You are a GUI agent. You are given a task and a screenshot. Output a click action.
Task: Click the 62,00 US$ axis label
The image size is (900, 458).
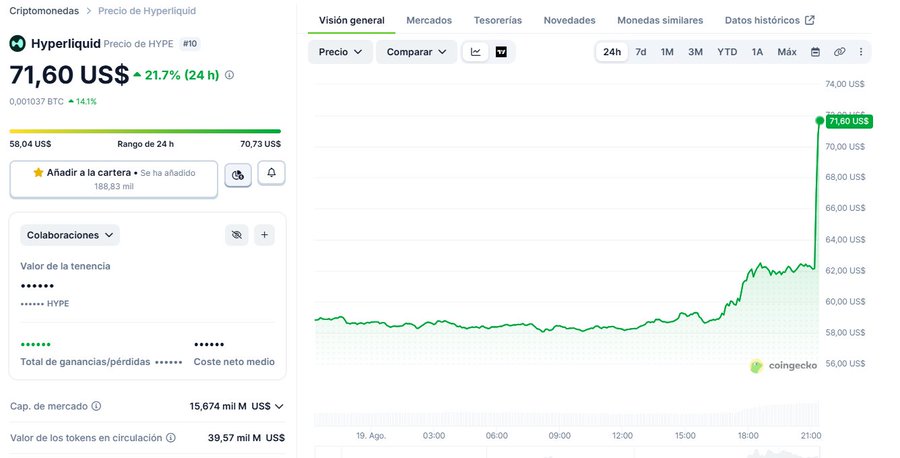coord(845,270)
